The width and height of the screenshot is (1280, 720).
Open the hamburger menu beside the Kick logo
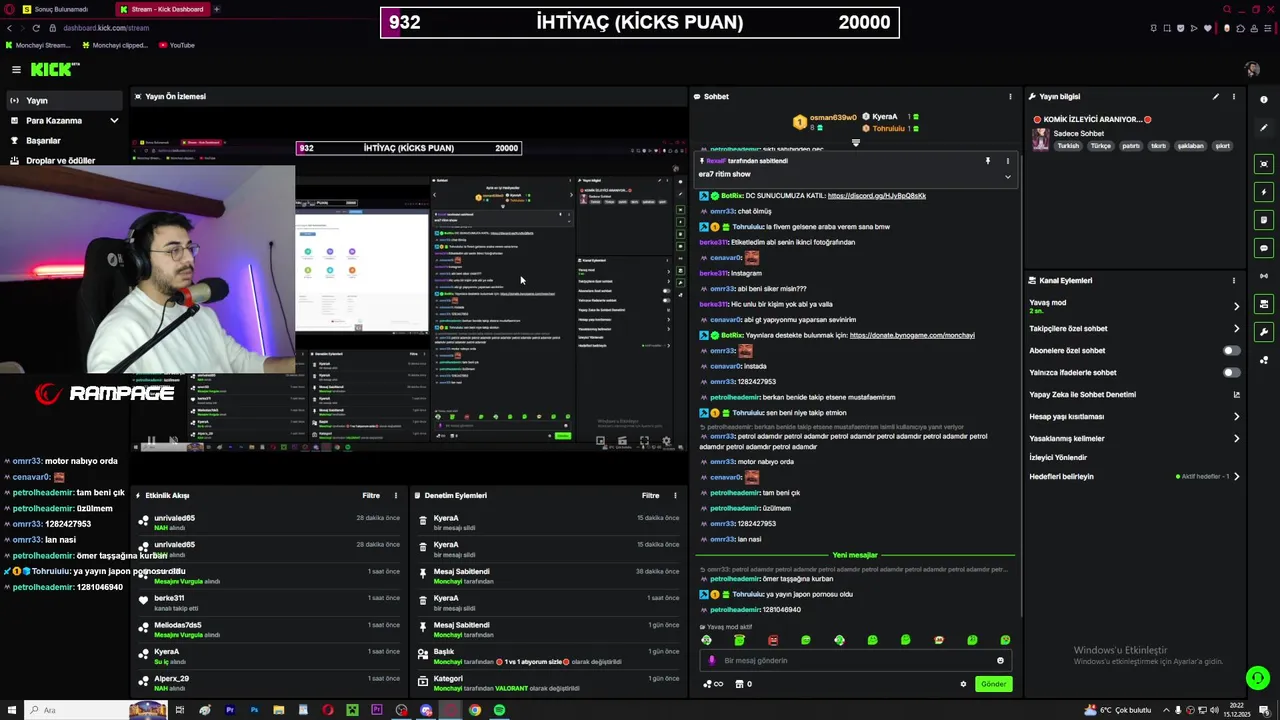click(x=16, y=69)
